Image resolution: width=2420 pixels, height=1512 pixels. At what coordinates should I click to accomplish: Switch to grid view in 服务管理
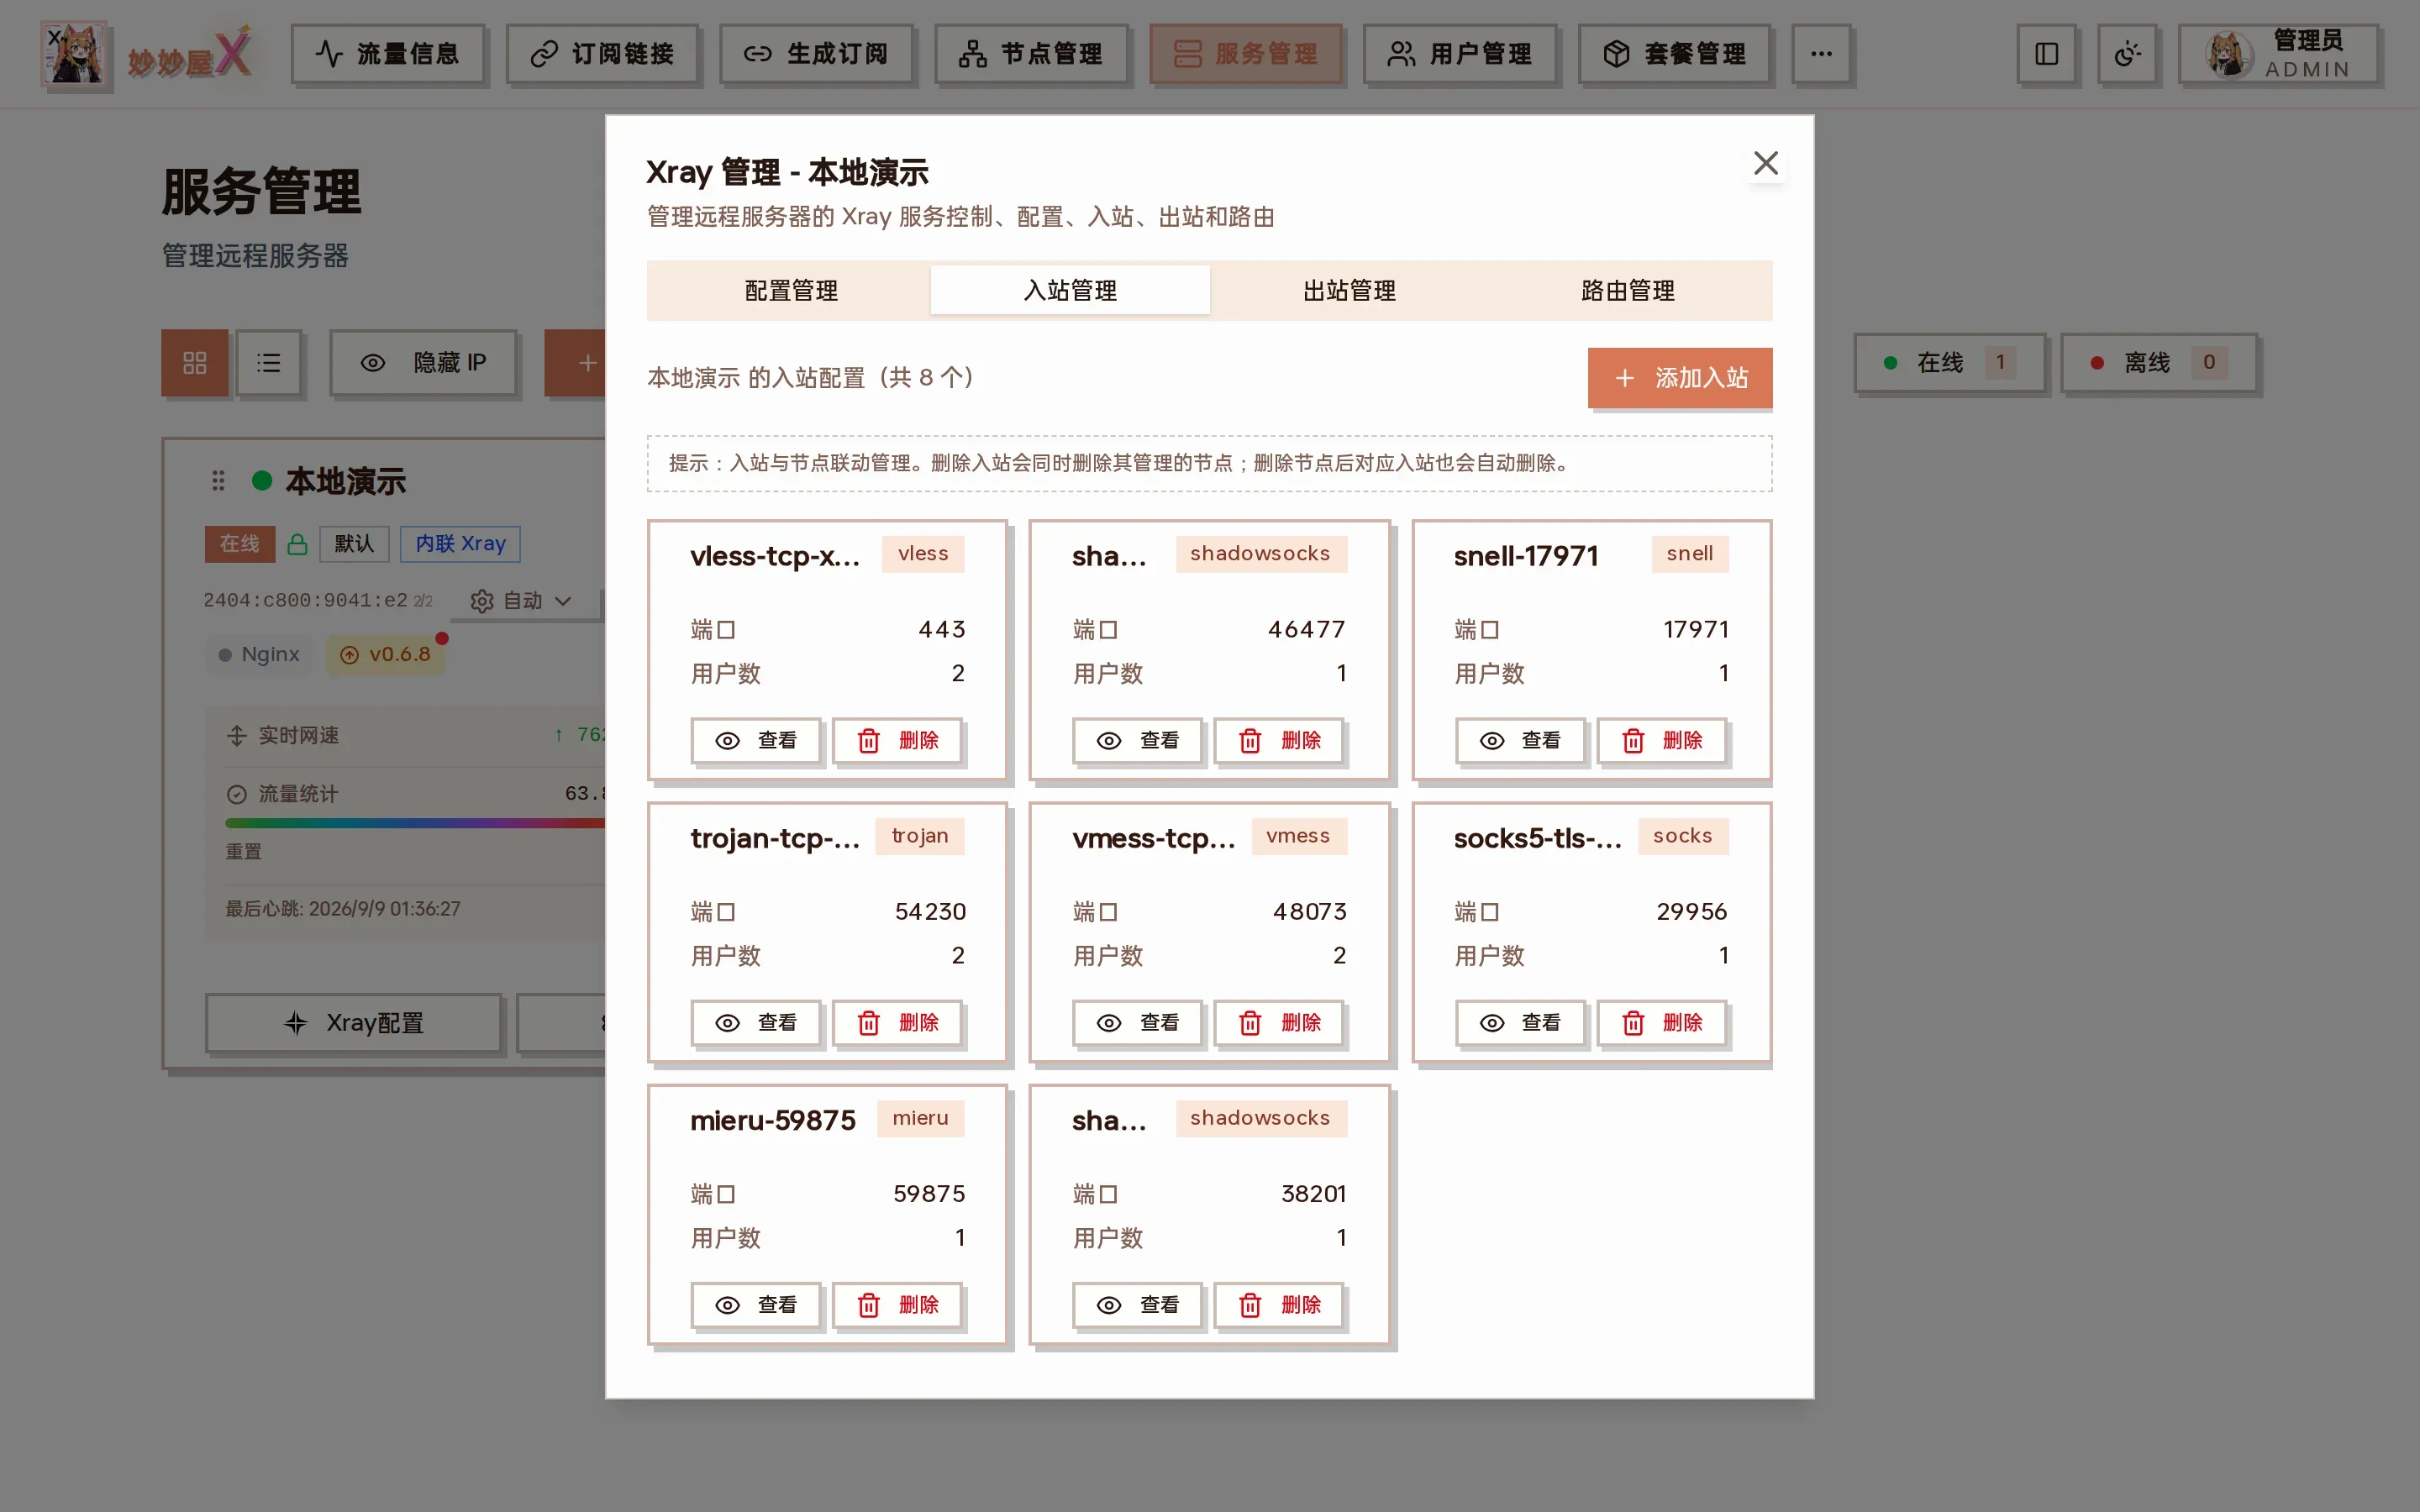point(194,363)
